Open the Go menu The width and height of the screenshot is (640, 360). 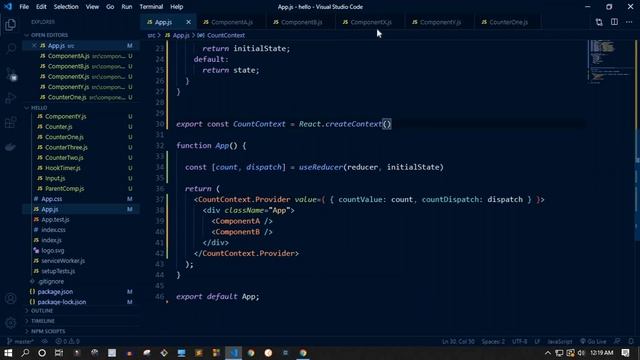coord(110,7)
